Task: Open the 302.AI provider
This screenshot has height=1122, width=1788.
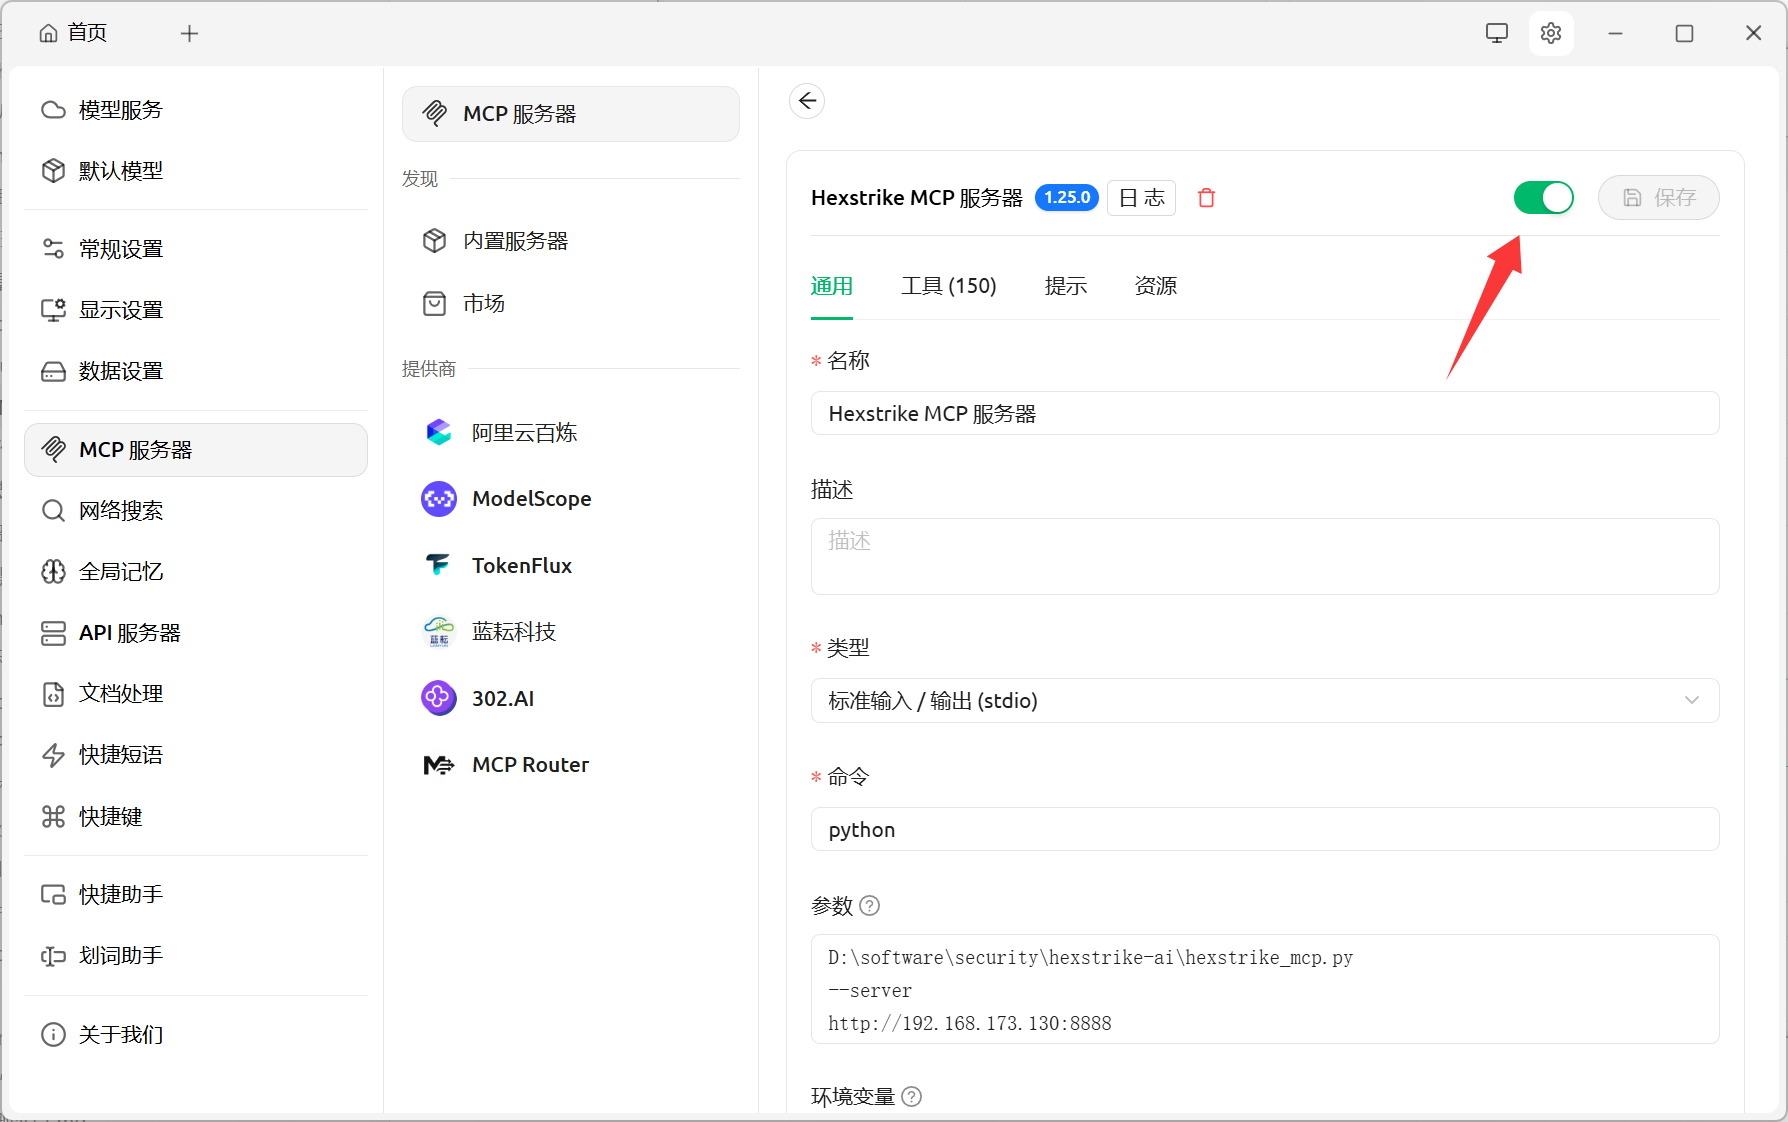Action: 502,699
